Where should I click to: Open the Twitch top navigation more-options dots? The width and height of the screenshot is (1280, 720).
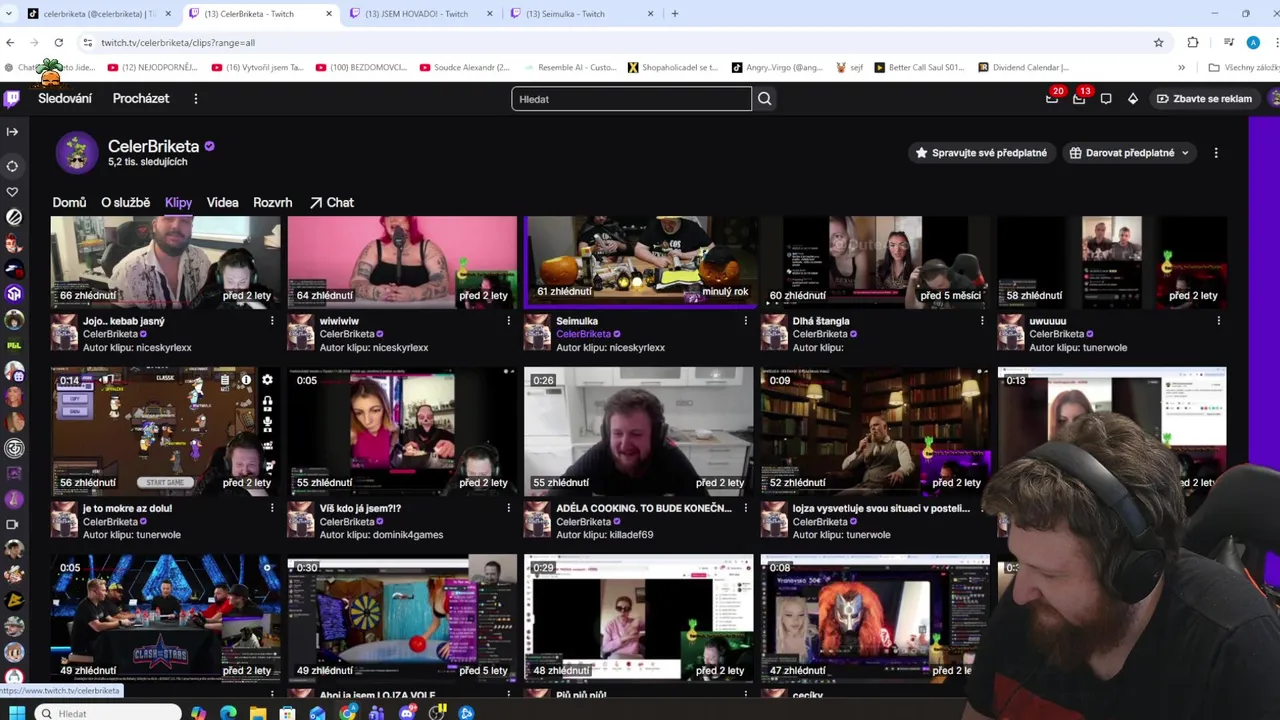196,99
